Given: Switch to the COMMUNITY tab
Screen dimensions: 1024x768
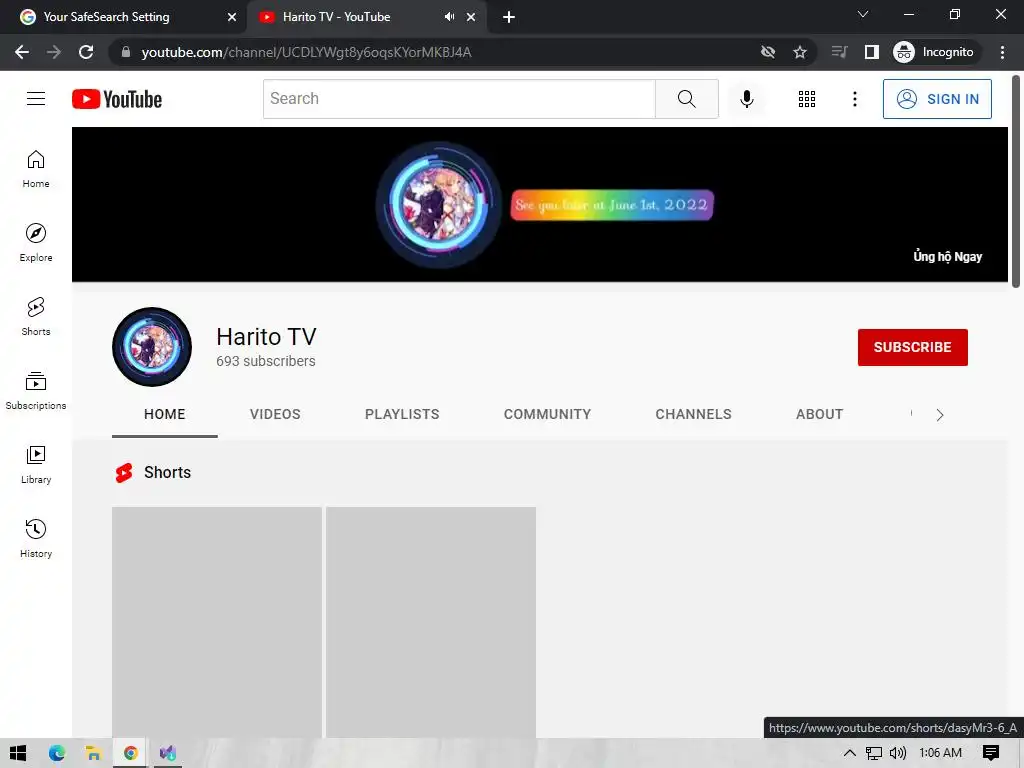Looking at the screenshot, I should (x=547, y=415).
